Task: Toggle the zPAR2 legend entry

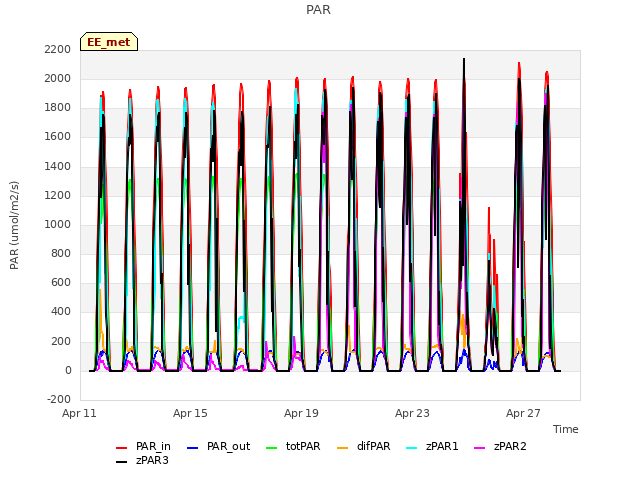Action: (500, 447)
